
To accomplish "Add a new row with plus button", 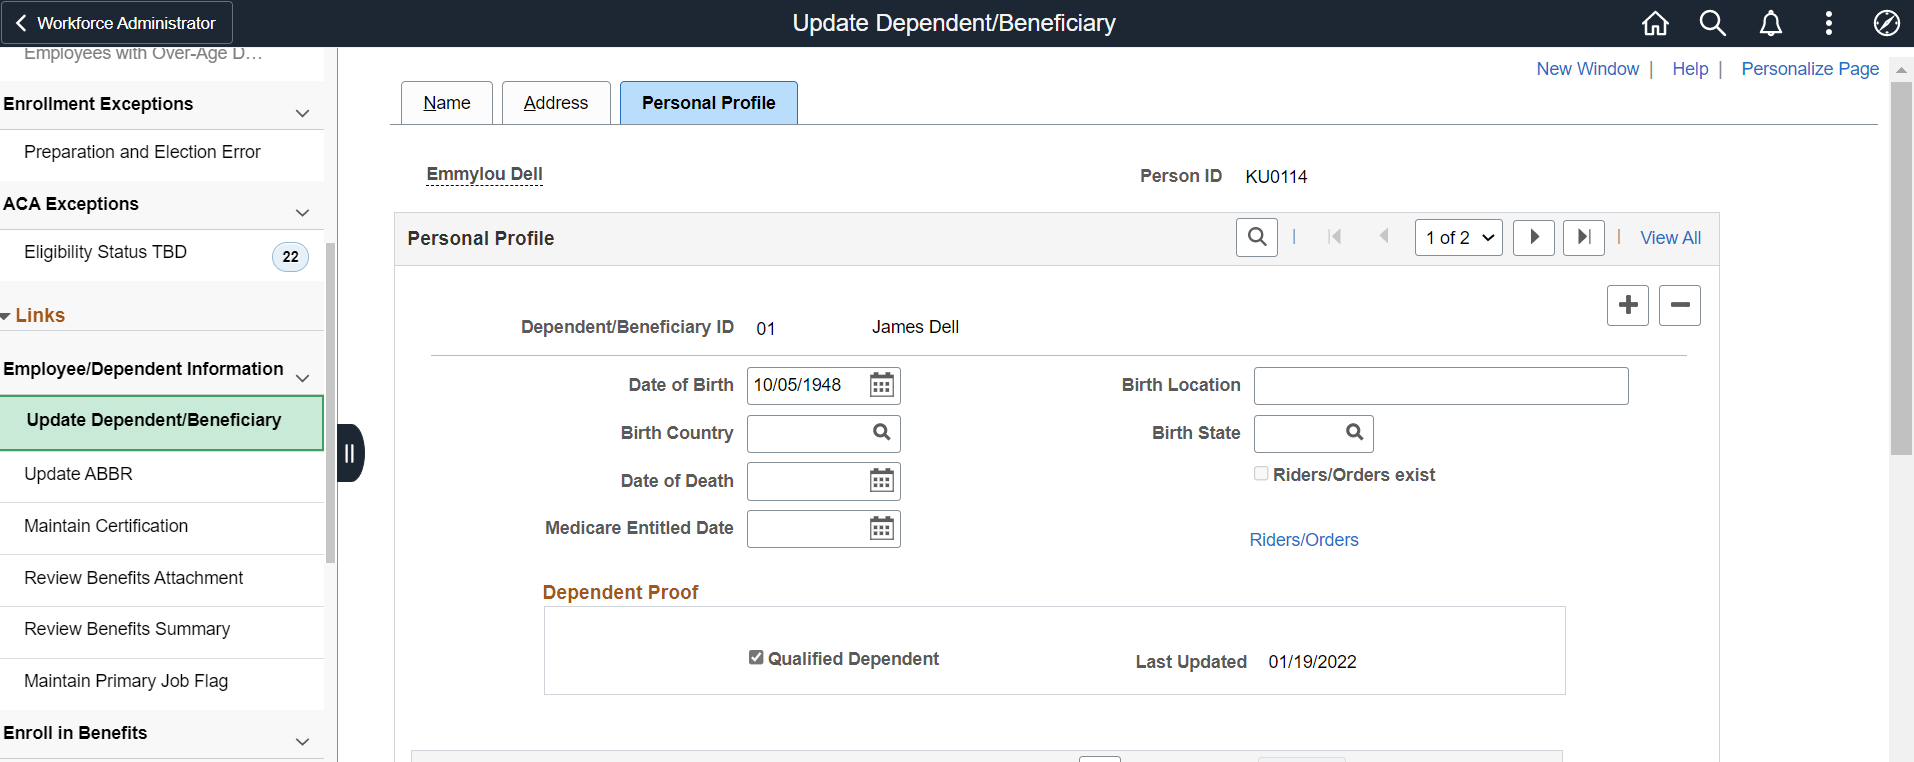I will 1627,305.
